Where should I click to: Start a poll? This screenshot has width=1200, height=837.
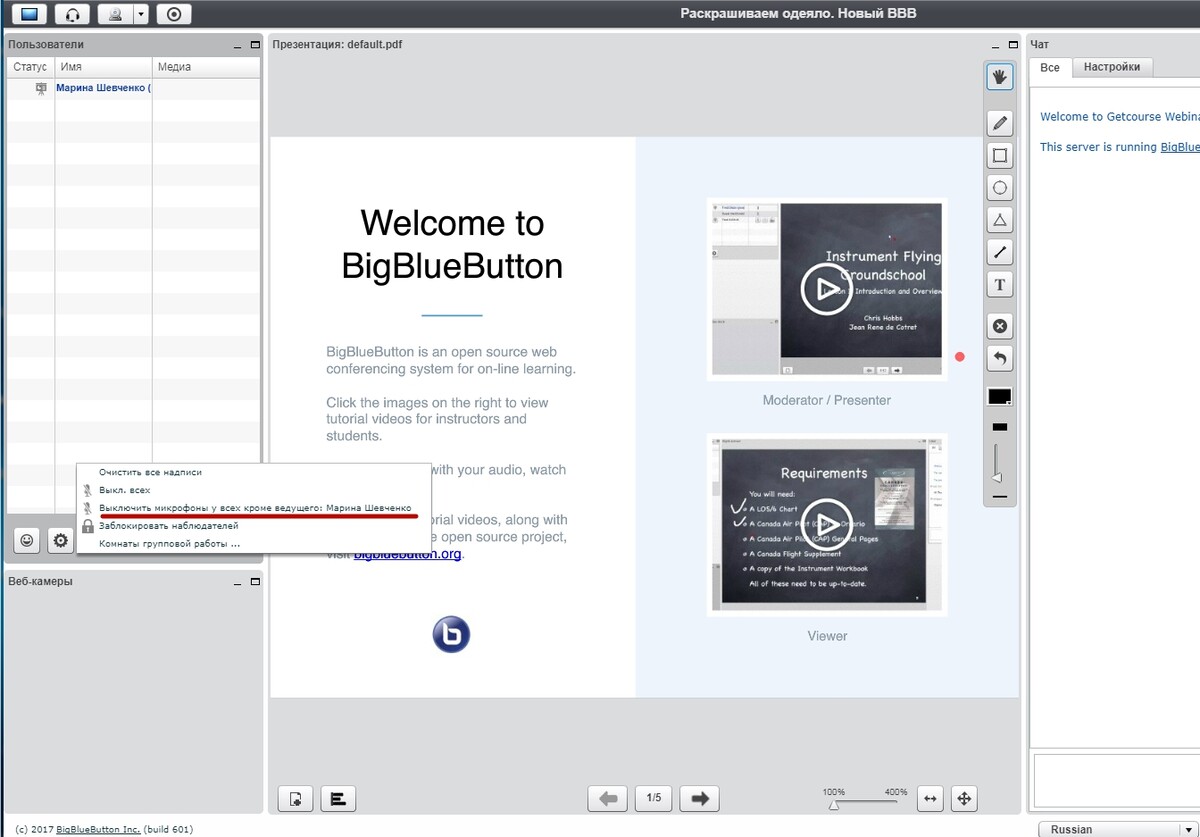point(338,798)
